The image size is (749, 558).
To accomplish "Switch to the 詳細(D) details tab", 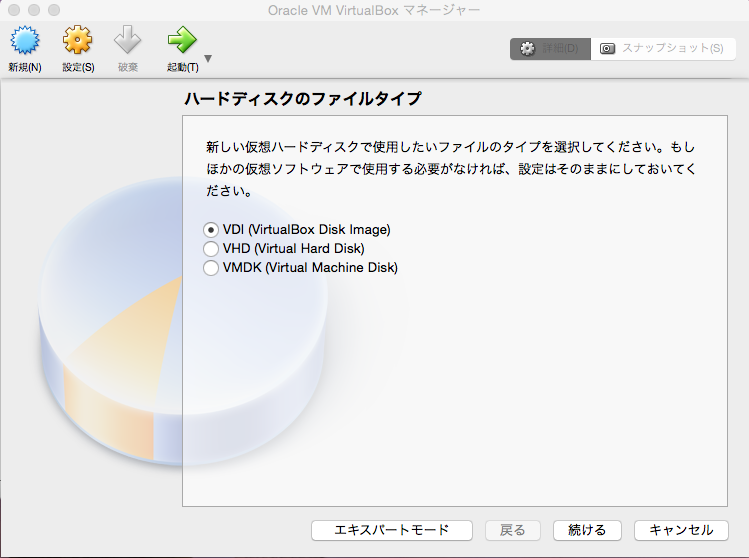I will click(550, 49).
